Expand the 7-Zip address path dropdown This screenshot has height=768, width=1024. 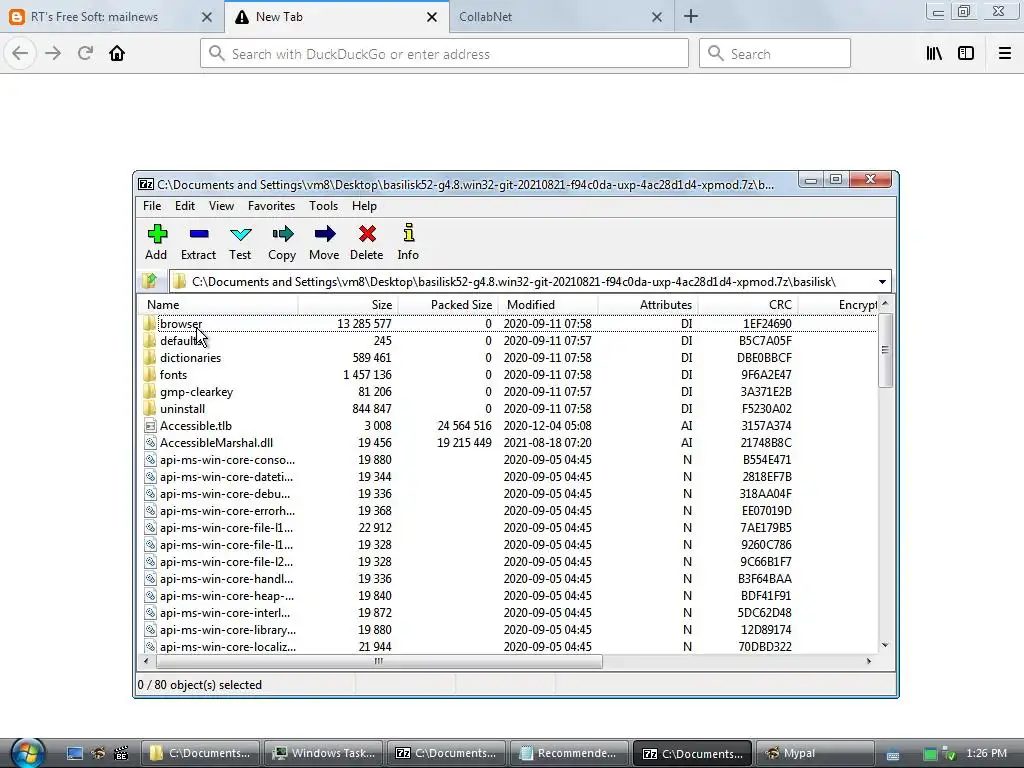click(x=882, y=281)
